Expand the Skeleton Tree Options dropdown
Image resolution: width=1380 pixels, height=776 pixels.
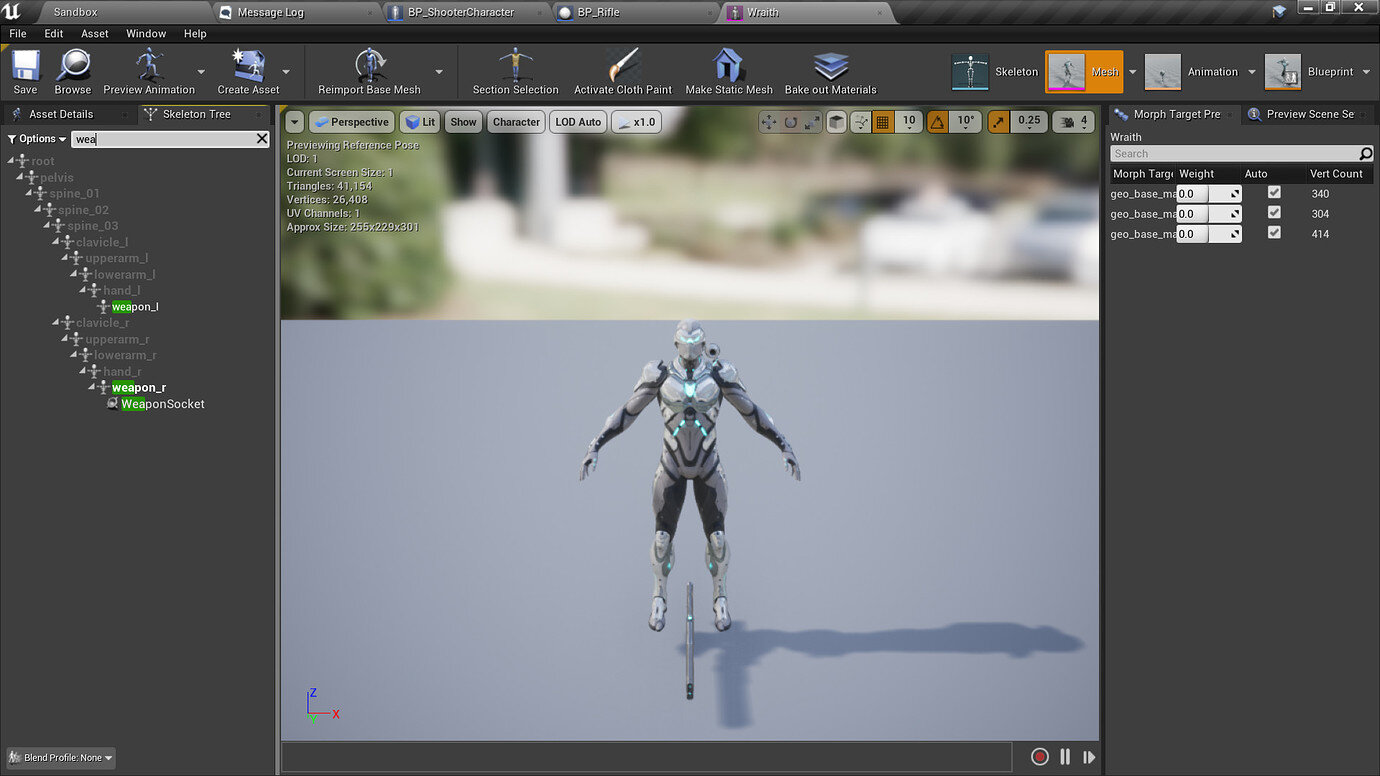[37, 139]
